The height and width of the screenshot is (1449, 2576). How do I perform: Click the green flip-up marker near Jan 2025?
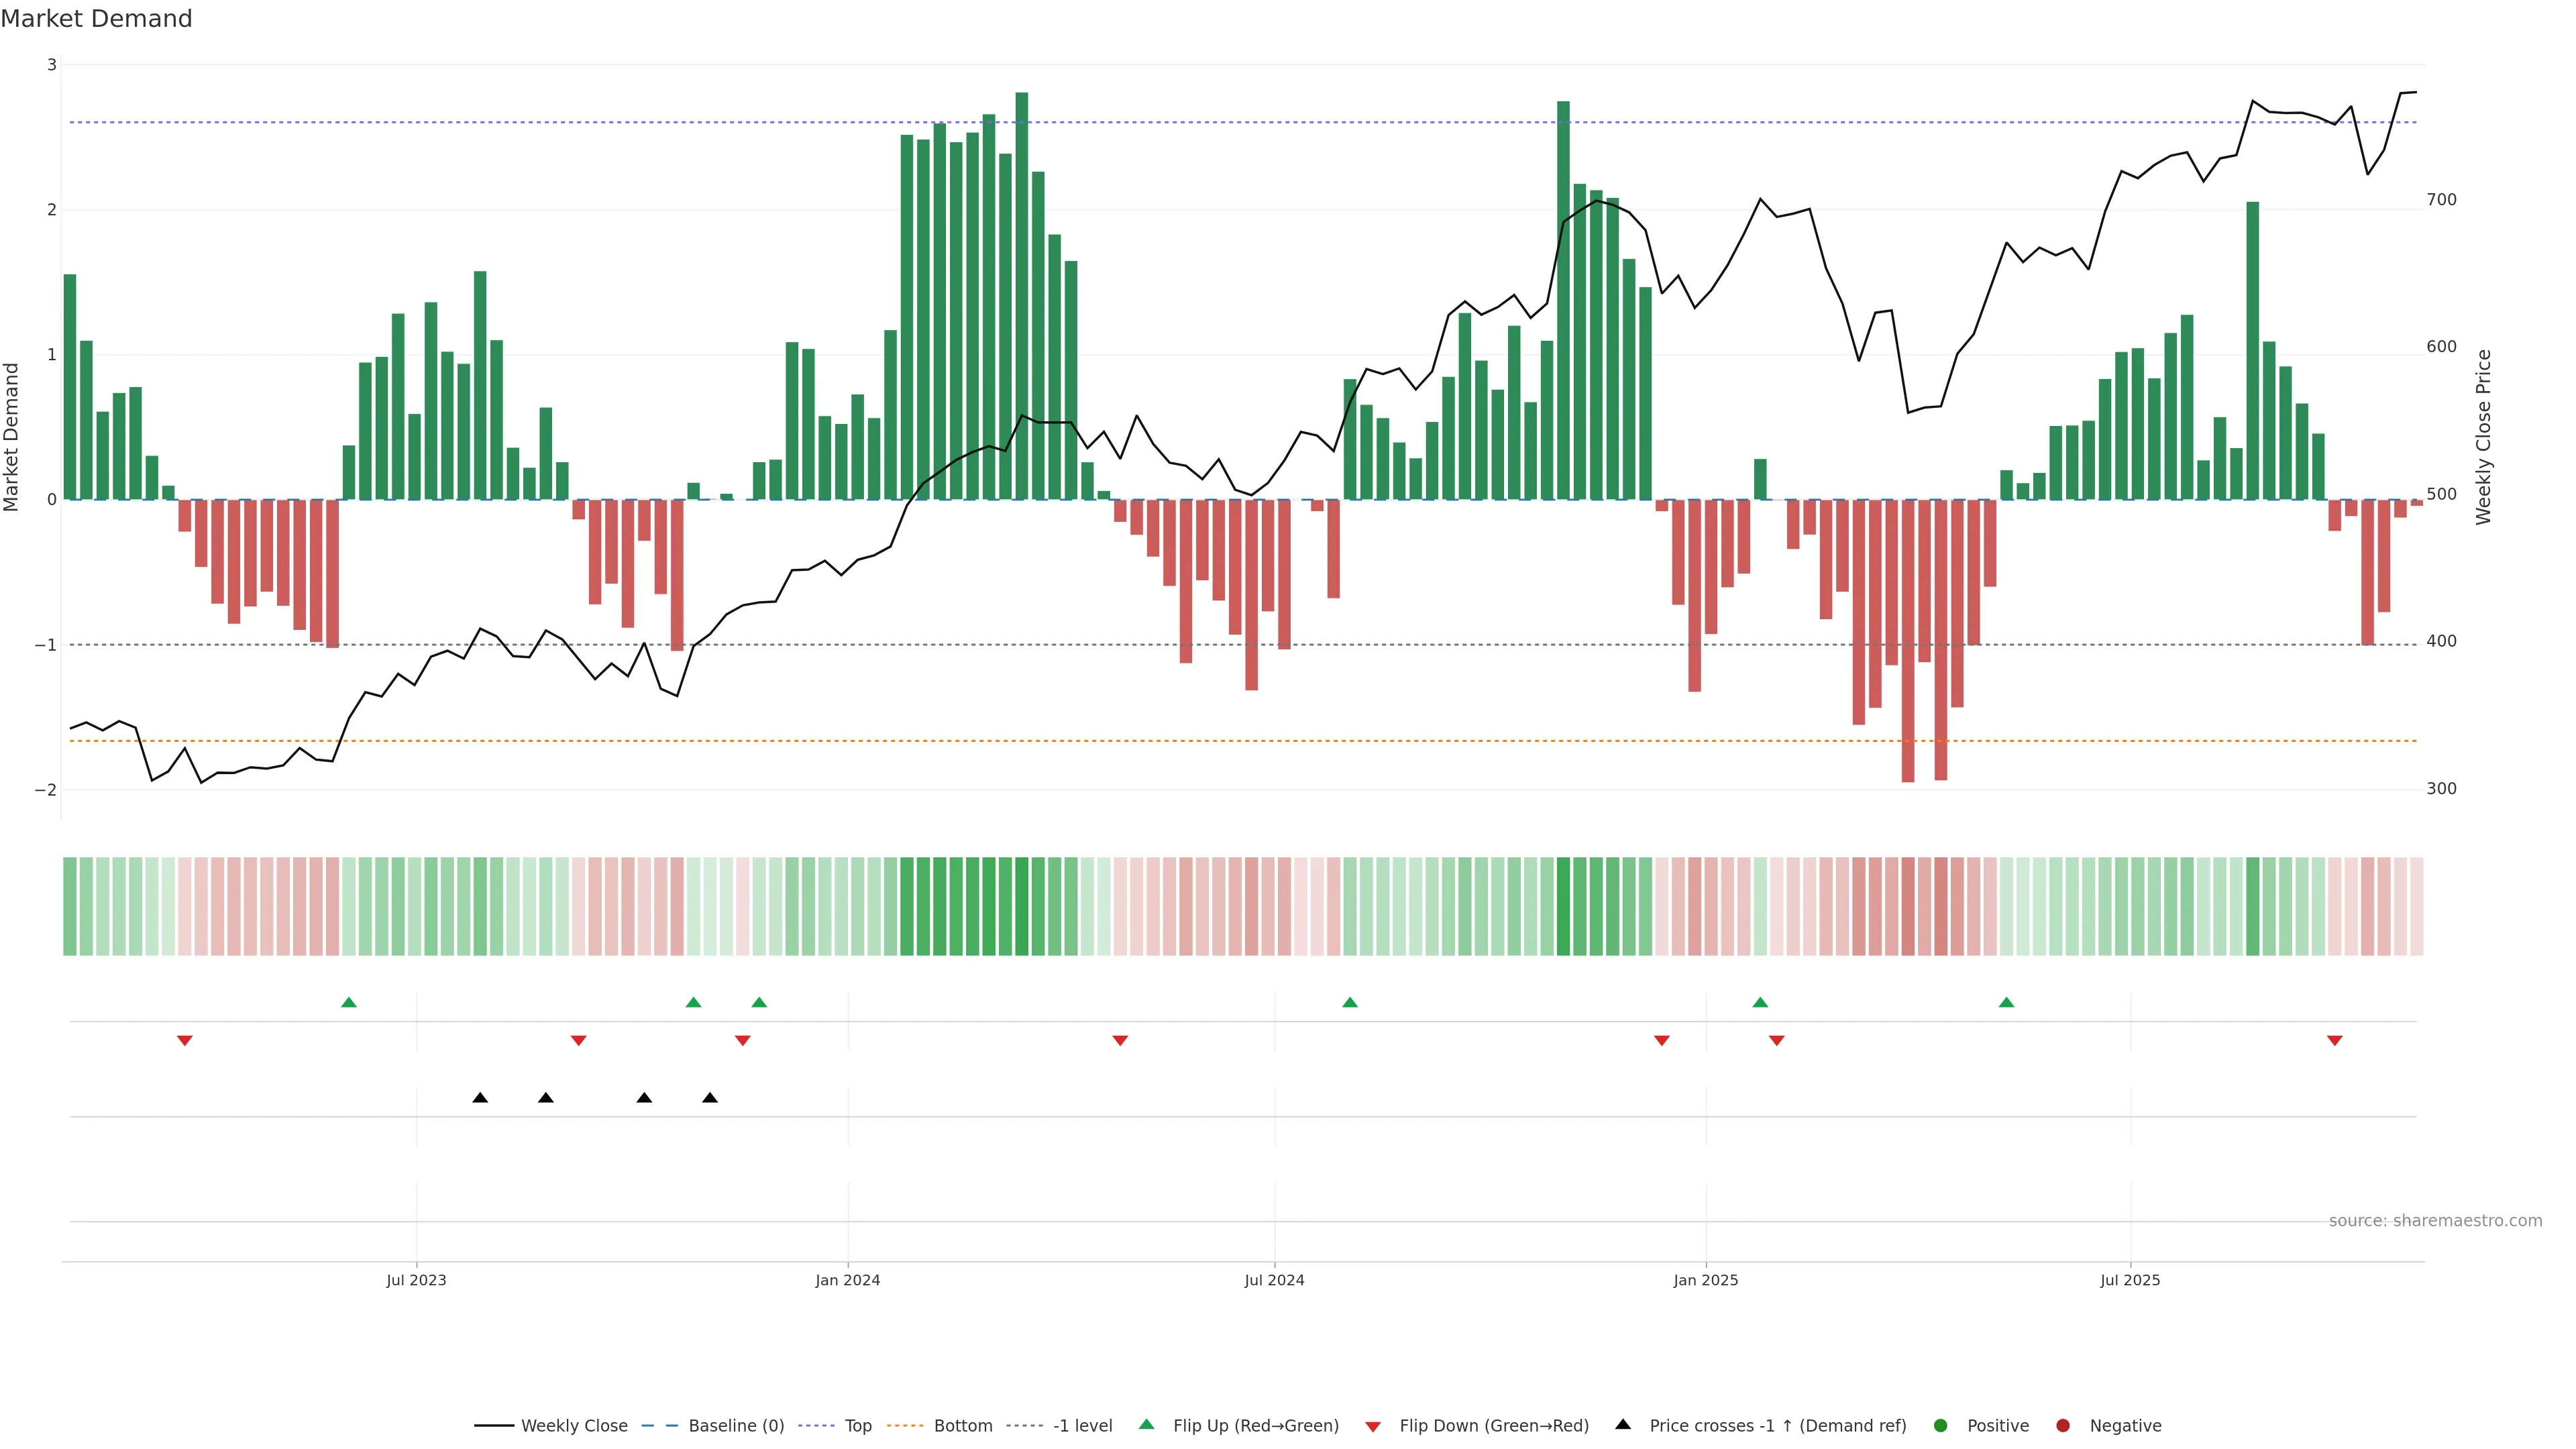pyautogui.click(x=1760, y=1002)
